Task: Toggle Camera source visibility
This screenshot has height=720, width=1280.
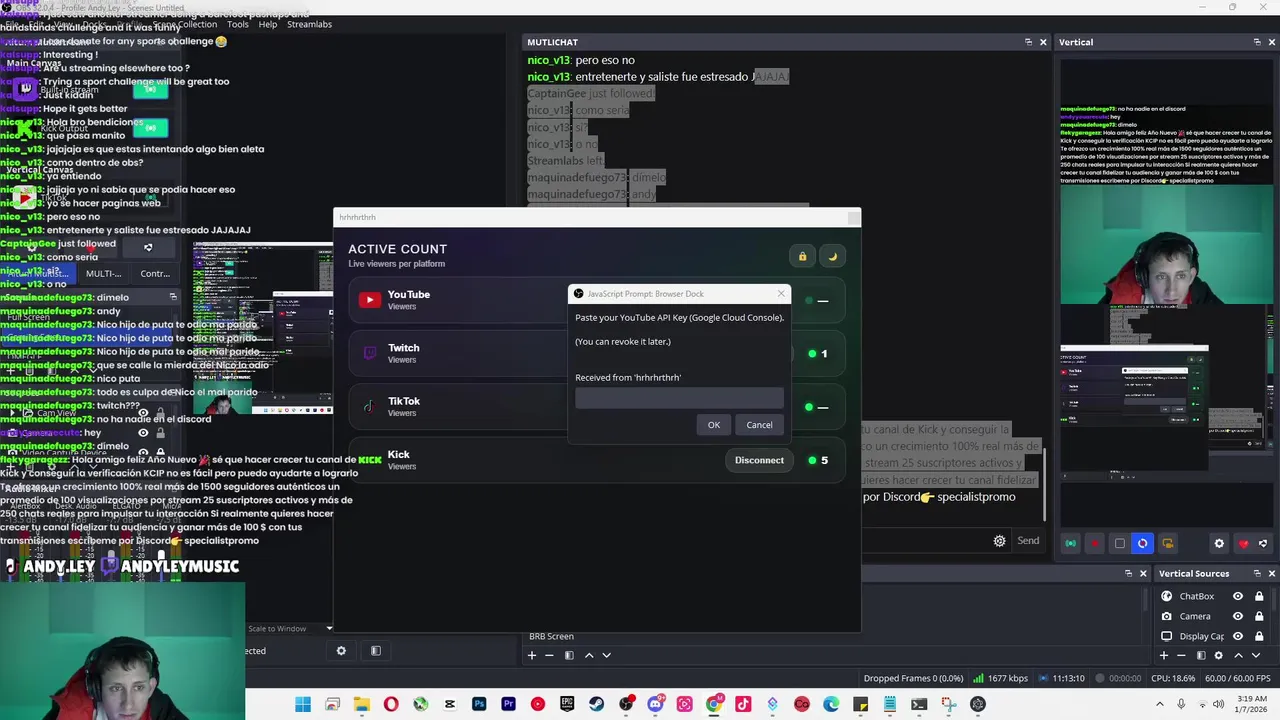Action: tap(1238, 616)
